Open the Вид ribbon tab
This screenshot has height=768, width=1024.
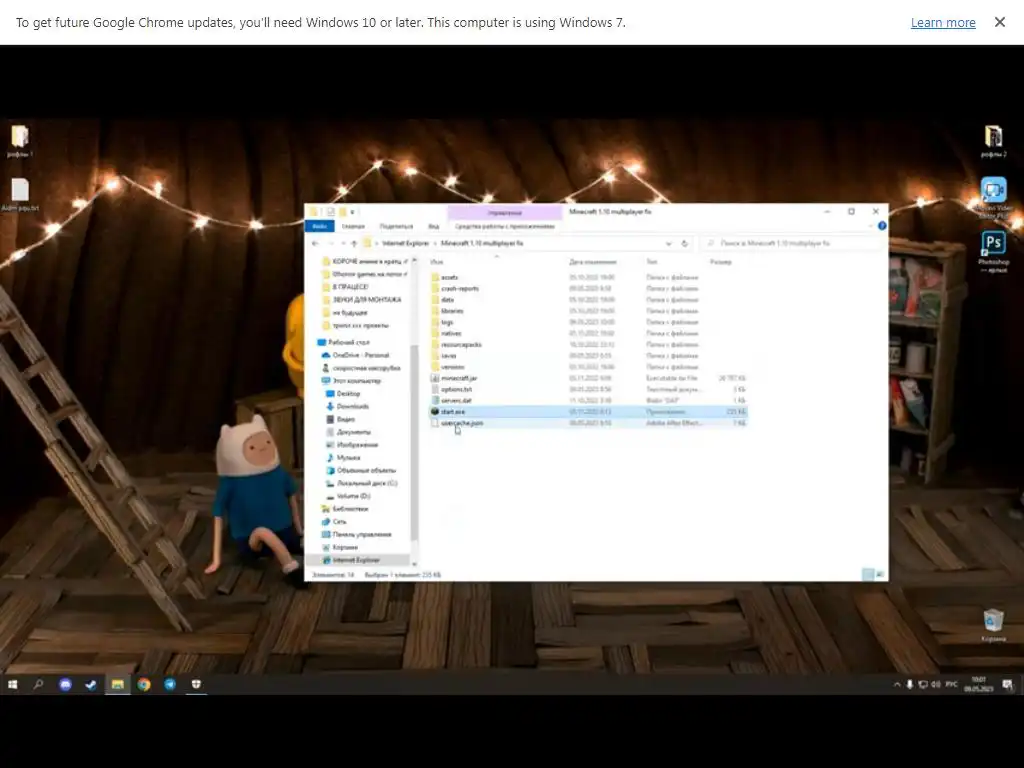tap(434, 226)
